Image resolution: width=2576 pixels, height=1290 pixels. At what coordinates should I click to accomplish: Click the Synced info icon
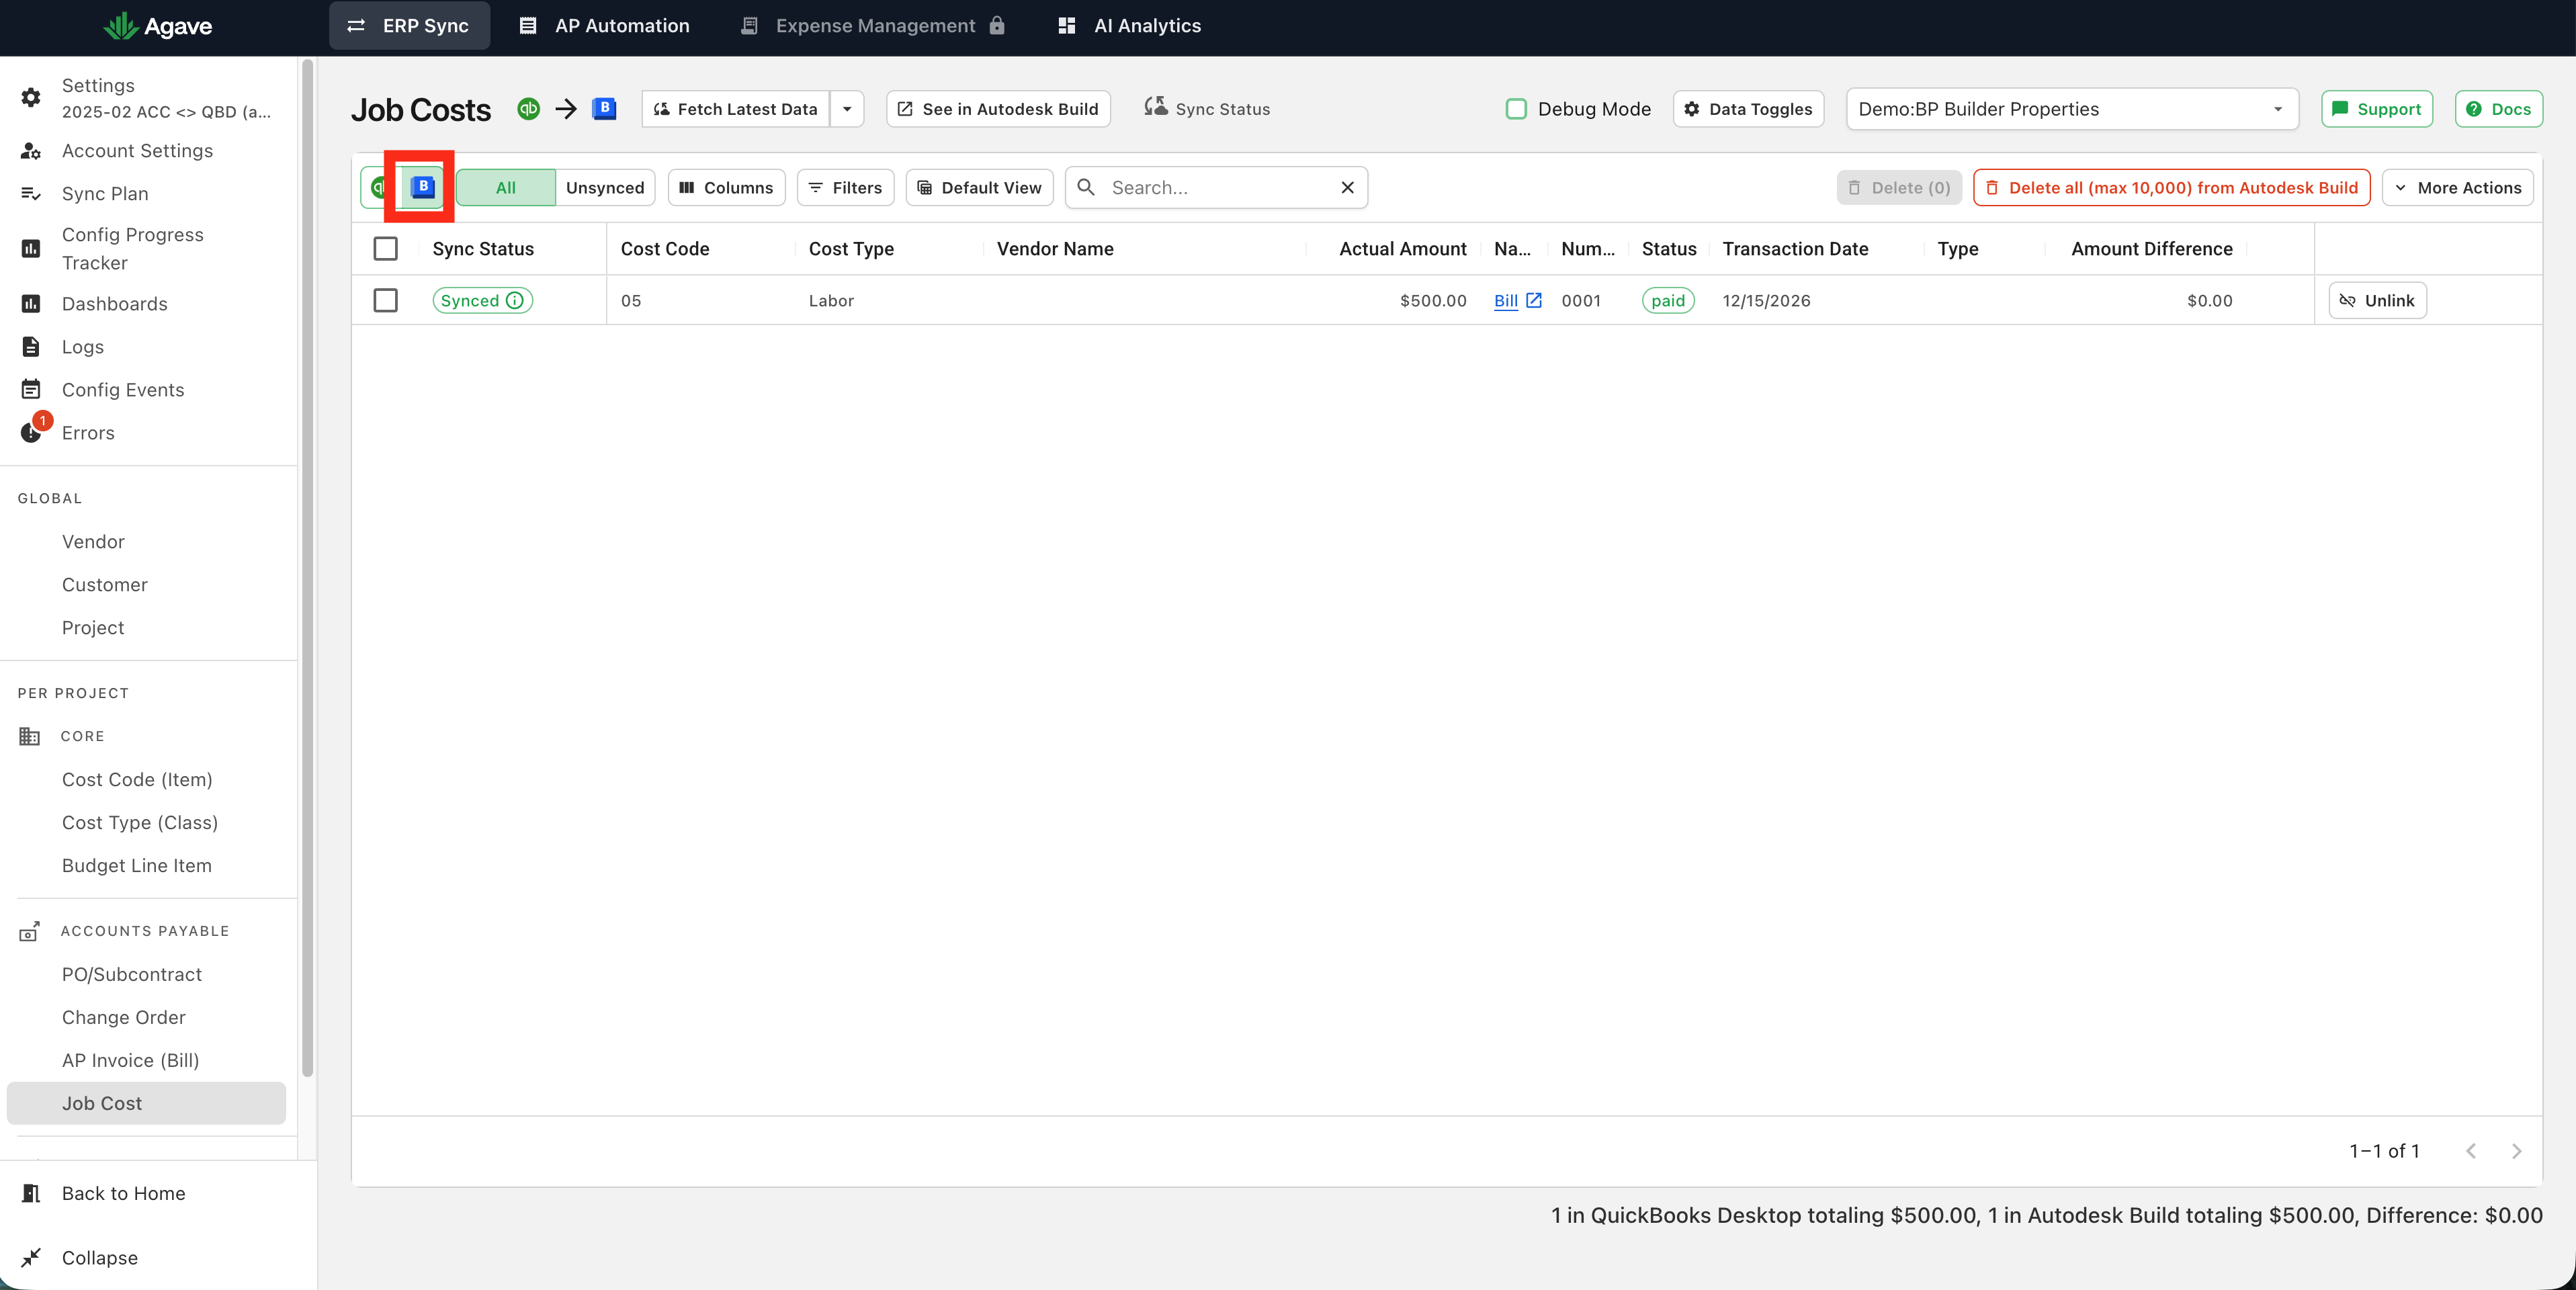(x=515, y=300)
